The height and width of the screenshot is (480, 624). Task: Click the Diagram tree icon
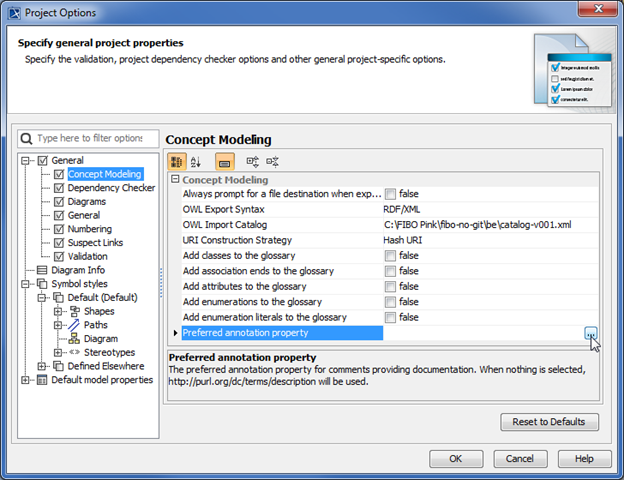click(74, 339)
